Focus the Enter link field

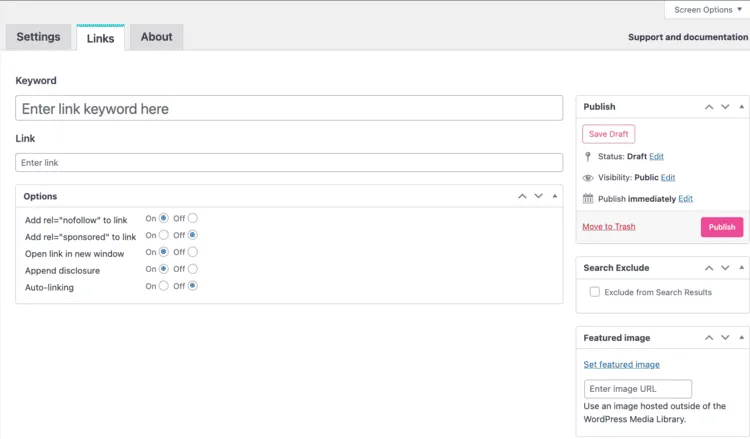(289, 163)
